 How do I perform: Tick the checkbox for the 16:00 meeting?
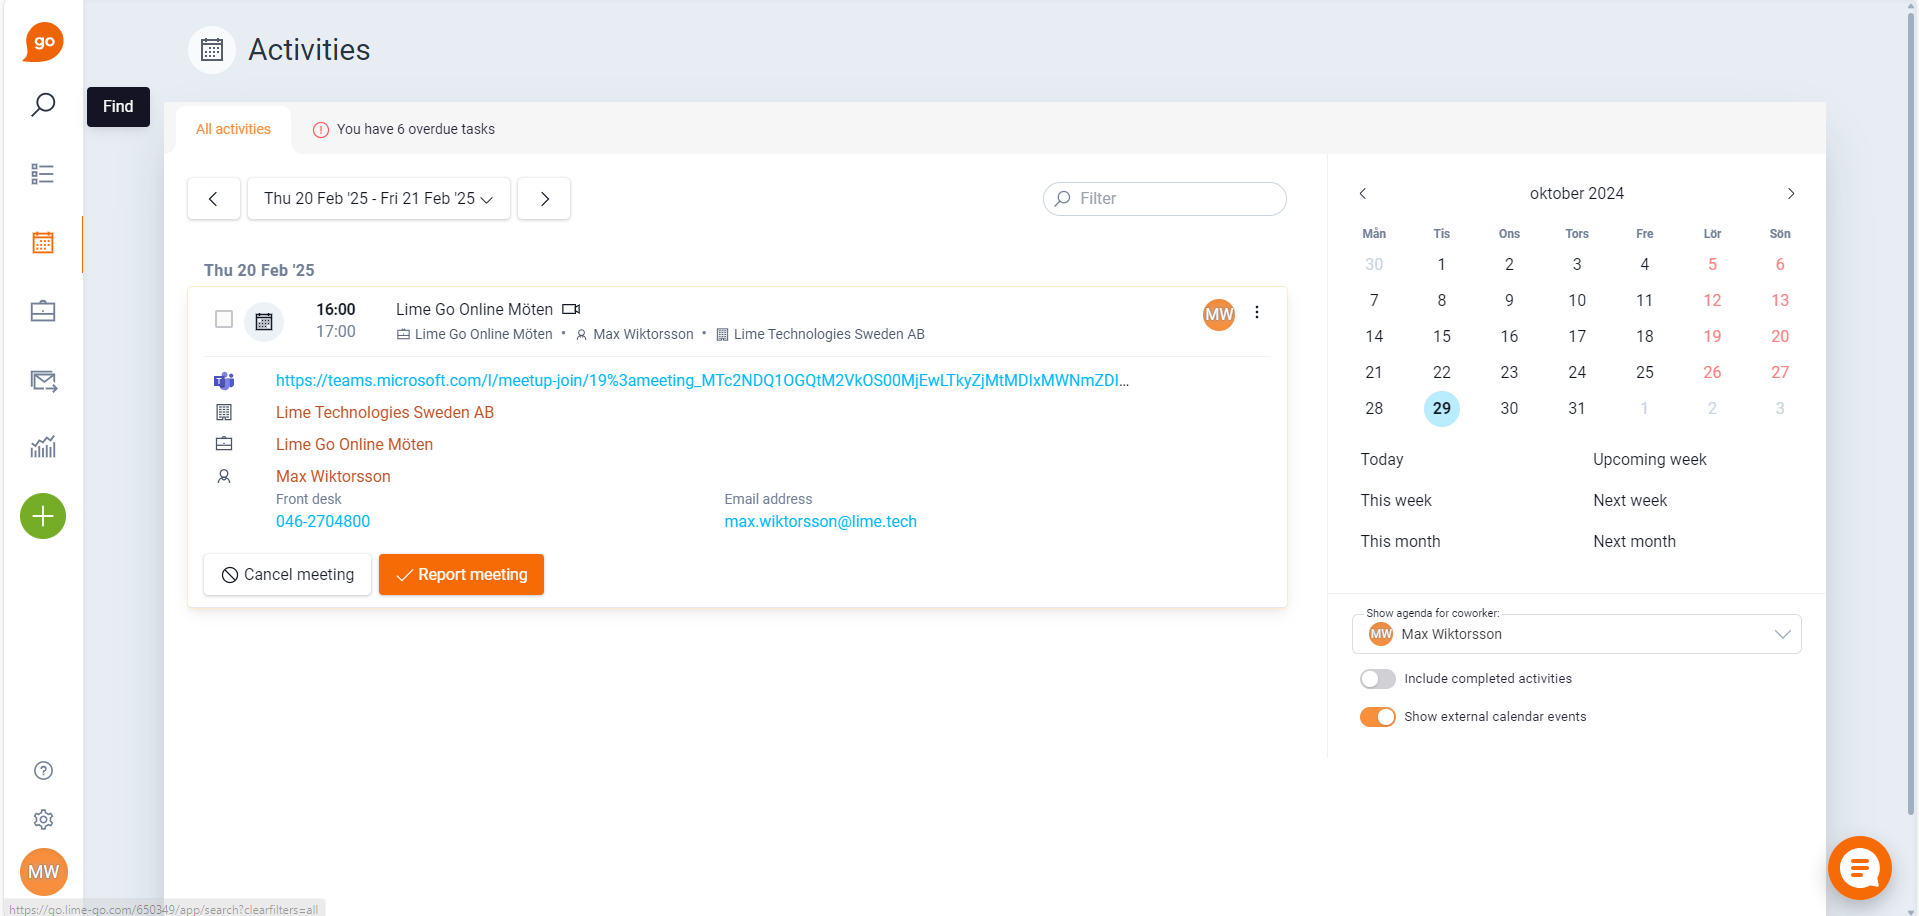224,319
